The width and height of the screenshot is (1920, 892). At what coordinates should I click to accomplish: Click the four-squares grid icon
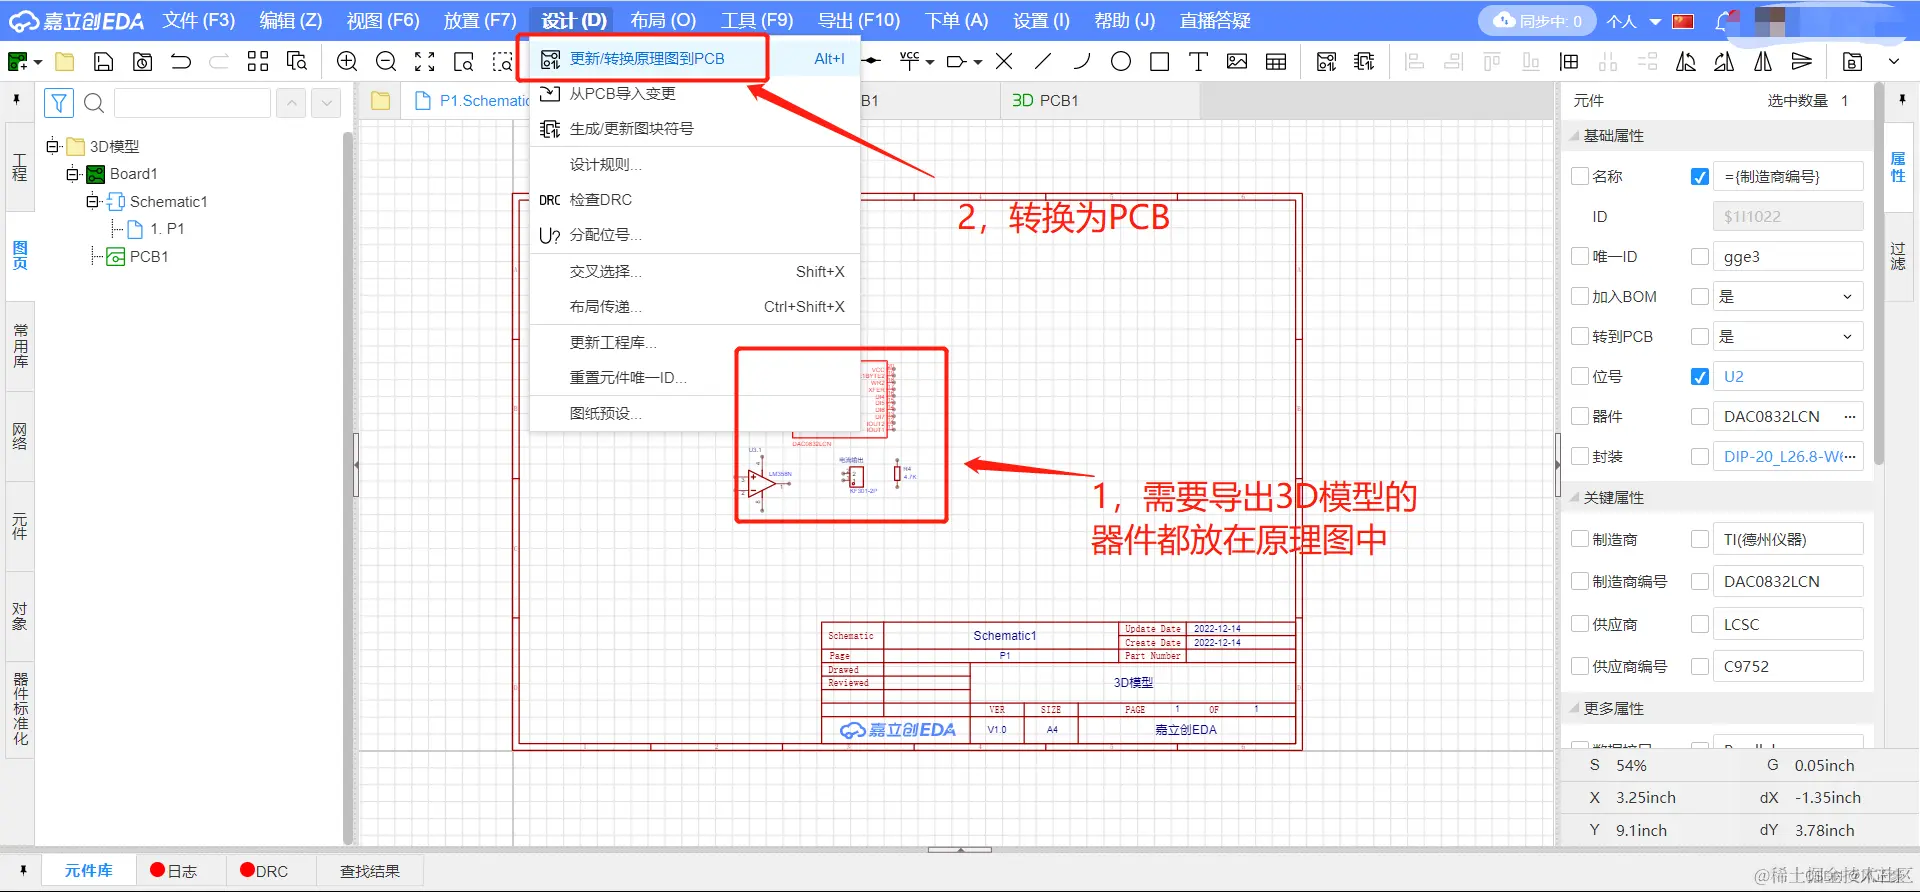pyautogui.click(x=258, y=62)
